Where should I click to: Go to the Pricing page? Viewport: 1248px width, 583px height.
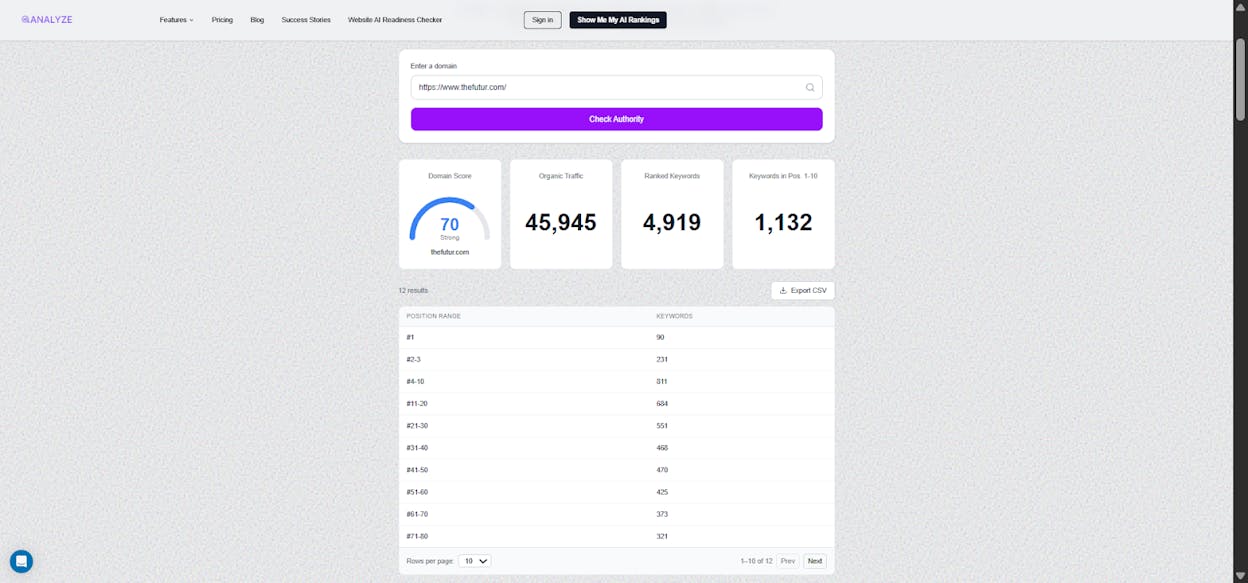[222, 20]
